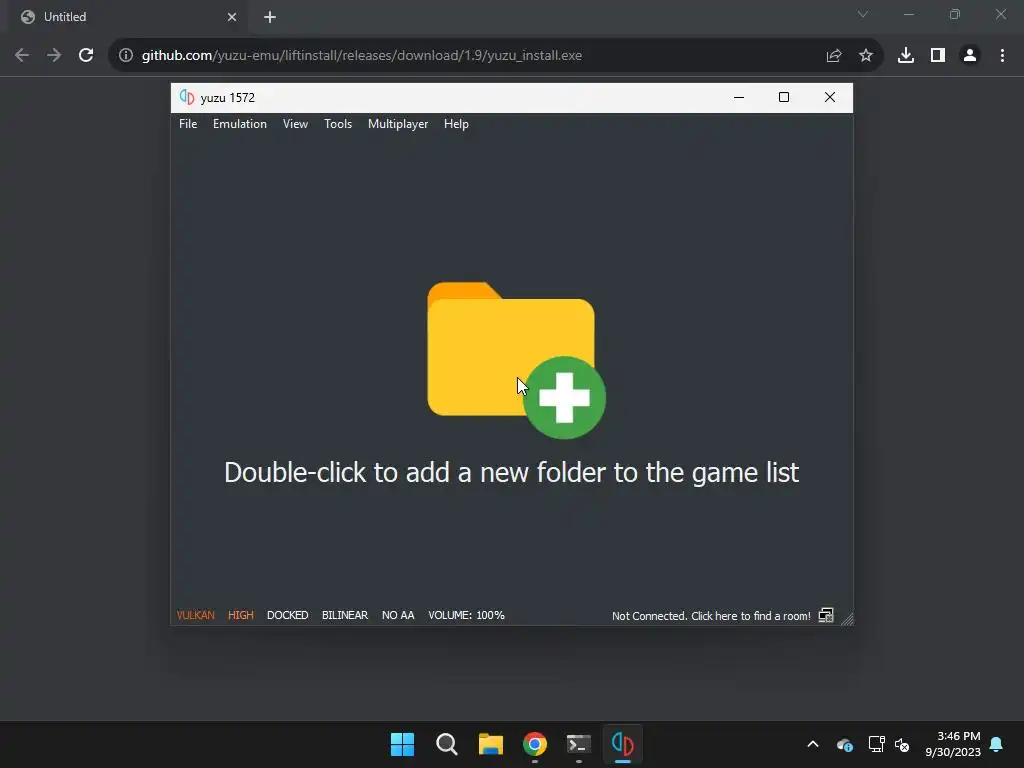Click the resize grip in yuzu's corner
1024x768 pixels.
point(847,619)
